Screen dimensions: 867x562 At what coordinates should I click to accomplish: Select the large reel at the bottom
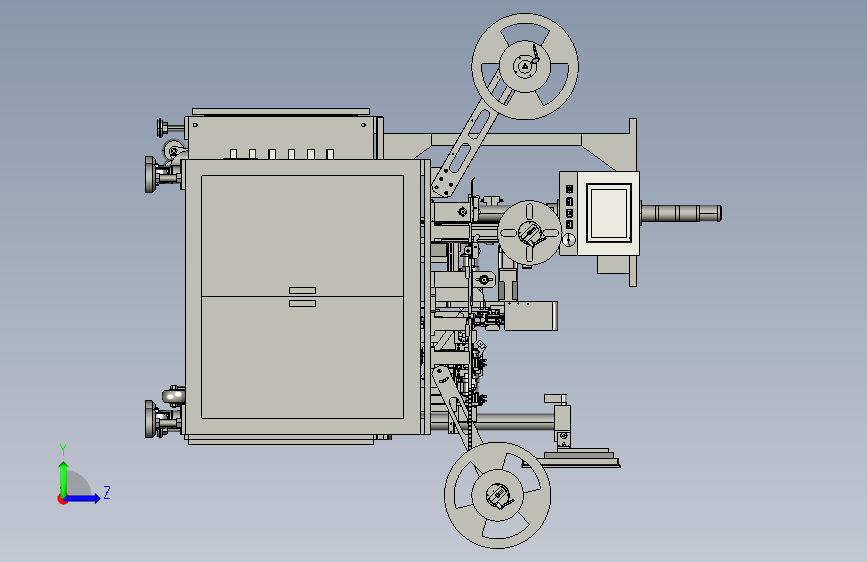coord(497,495)
